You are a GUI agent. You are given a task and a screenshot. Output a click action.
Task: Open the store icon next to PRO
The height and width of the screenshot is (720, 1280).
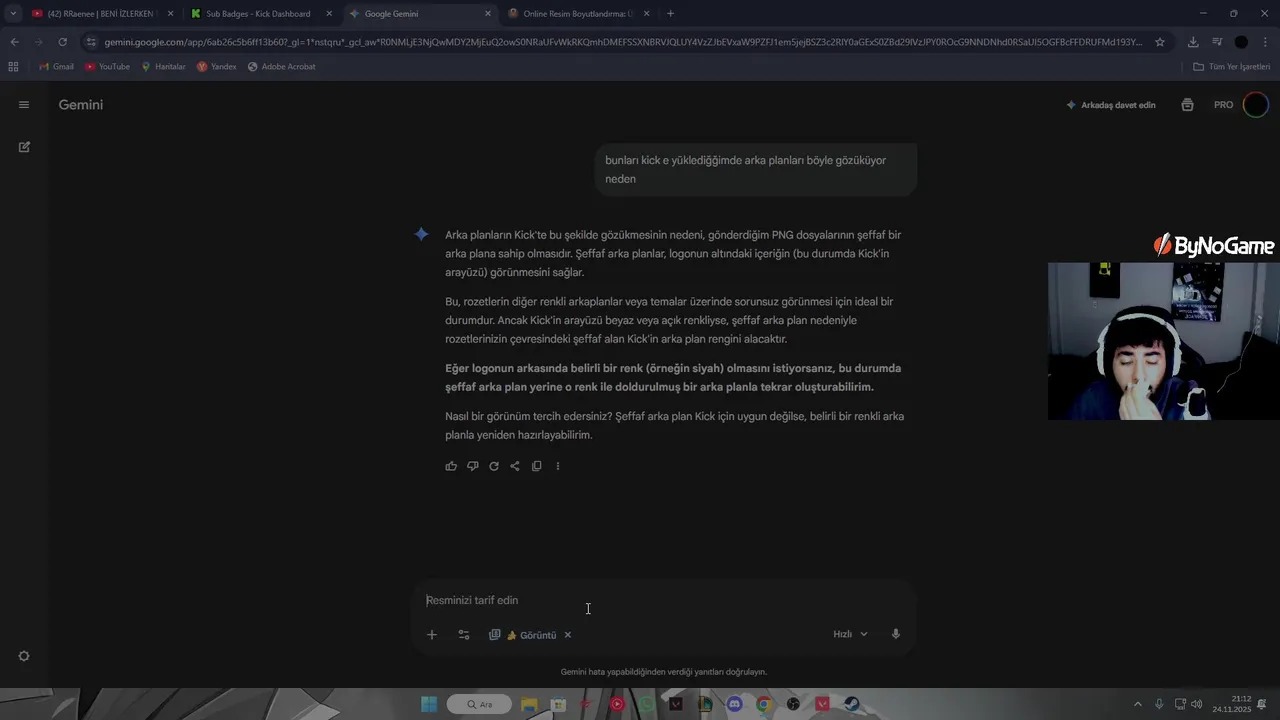pos(1187,105)
